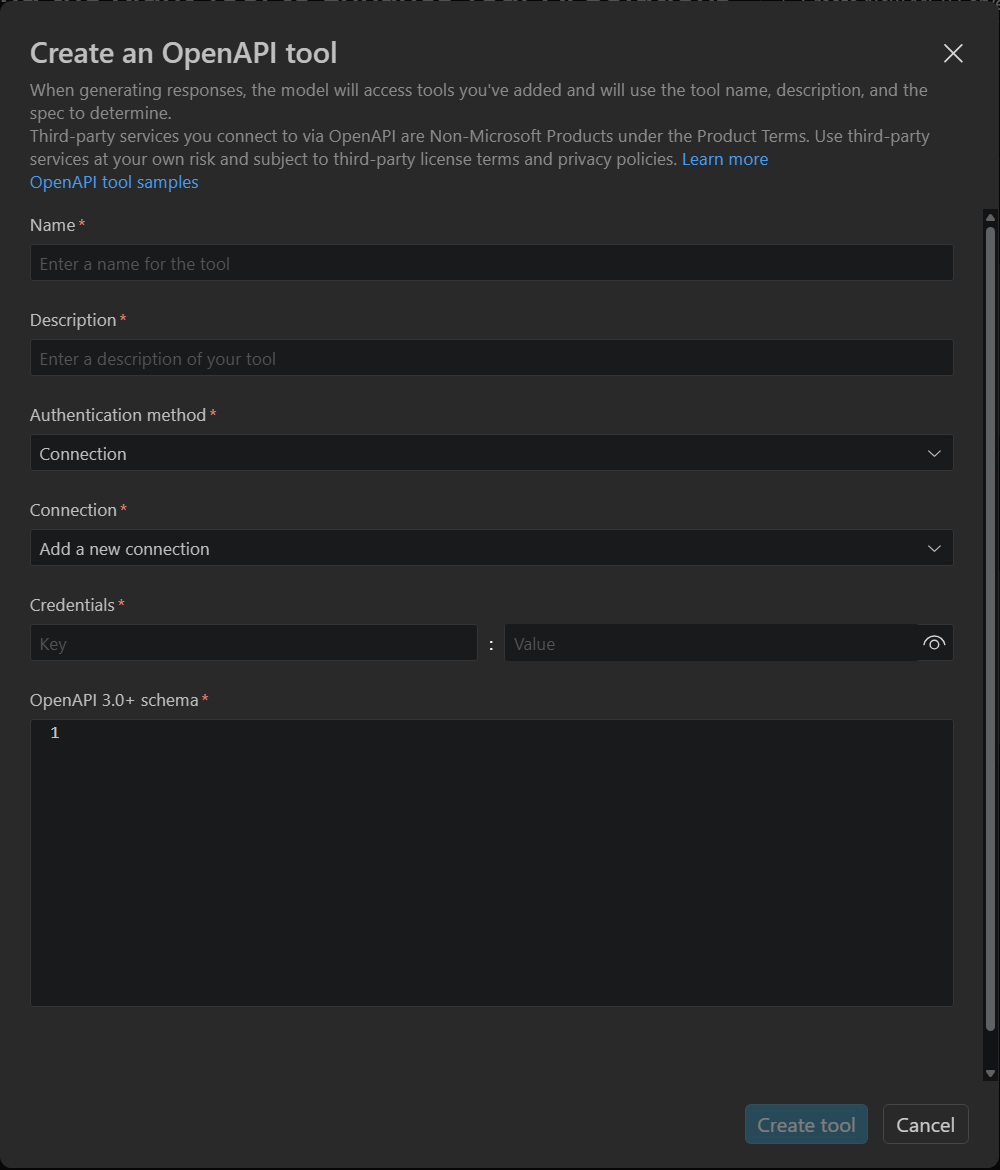Cancel the dialog
Viewport: 1000px width, 1170px height.
coord(925,1124)
